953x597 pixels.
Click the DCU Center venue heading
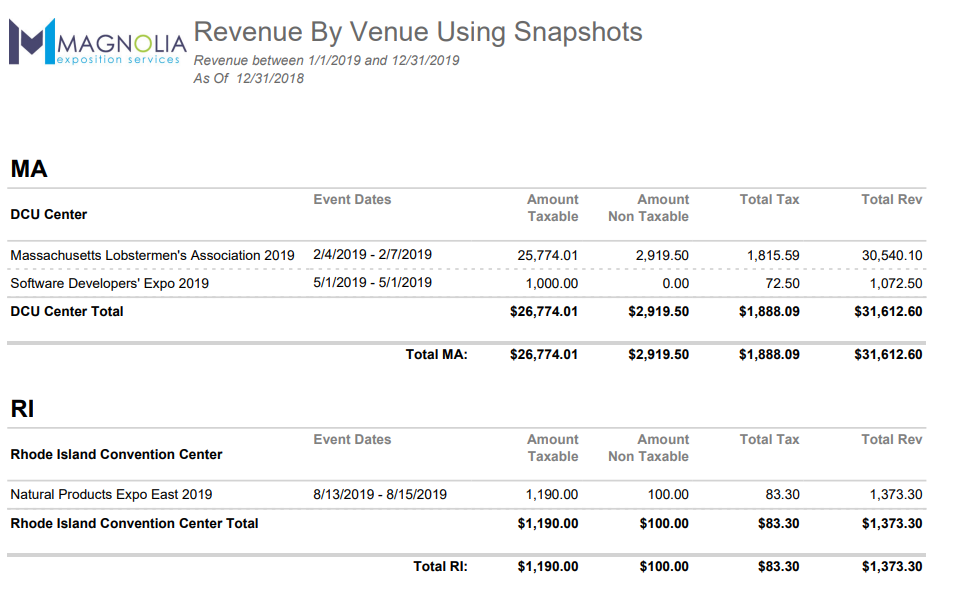click(49, 214)
